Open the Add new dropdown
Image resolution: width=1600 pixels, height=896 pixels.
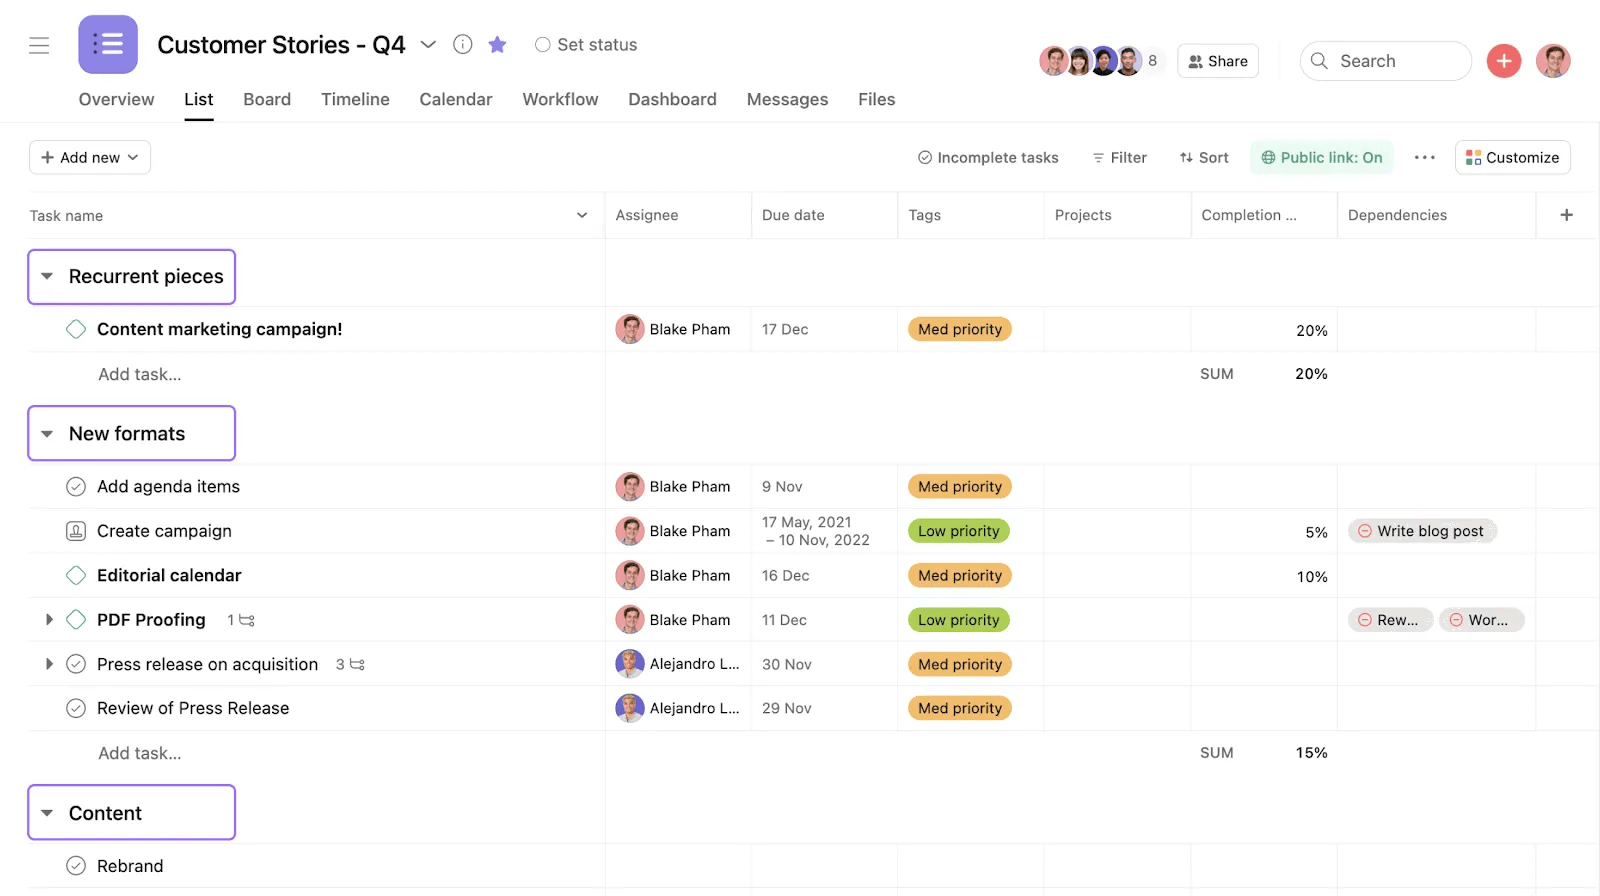(x=90, y=158)
